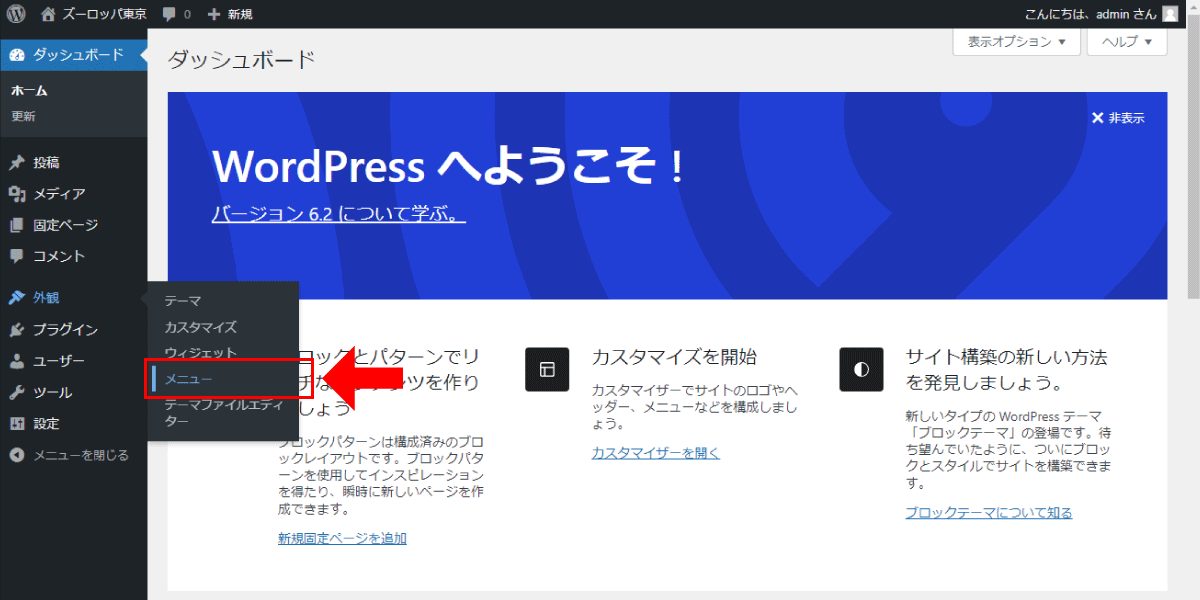Open the comments bubble in the admin bar

click(176, 14)
